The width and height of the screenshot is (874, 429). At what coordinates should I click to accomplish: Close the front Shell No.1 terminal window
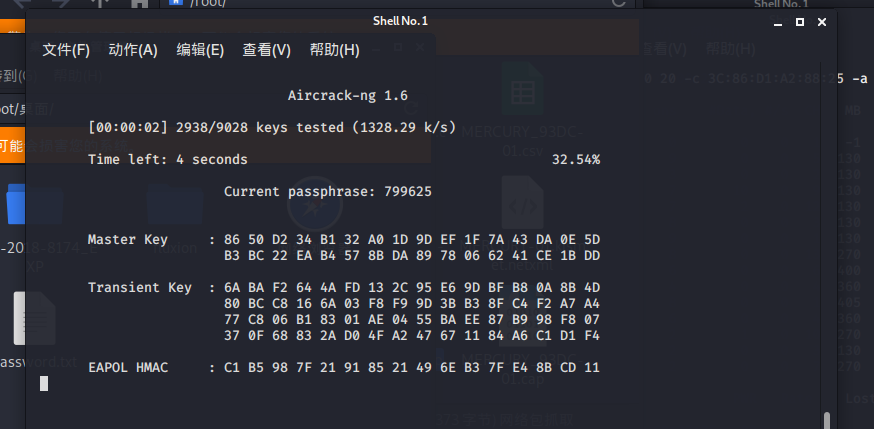[x=822, y=22]
